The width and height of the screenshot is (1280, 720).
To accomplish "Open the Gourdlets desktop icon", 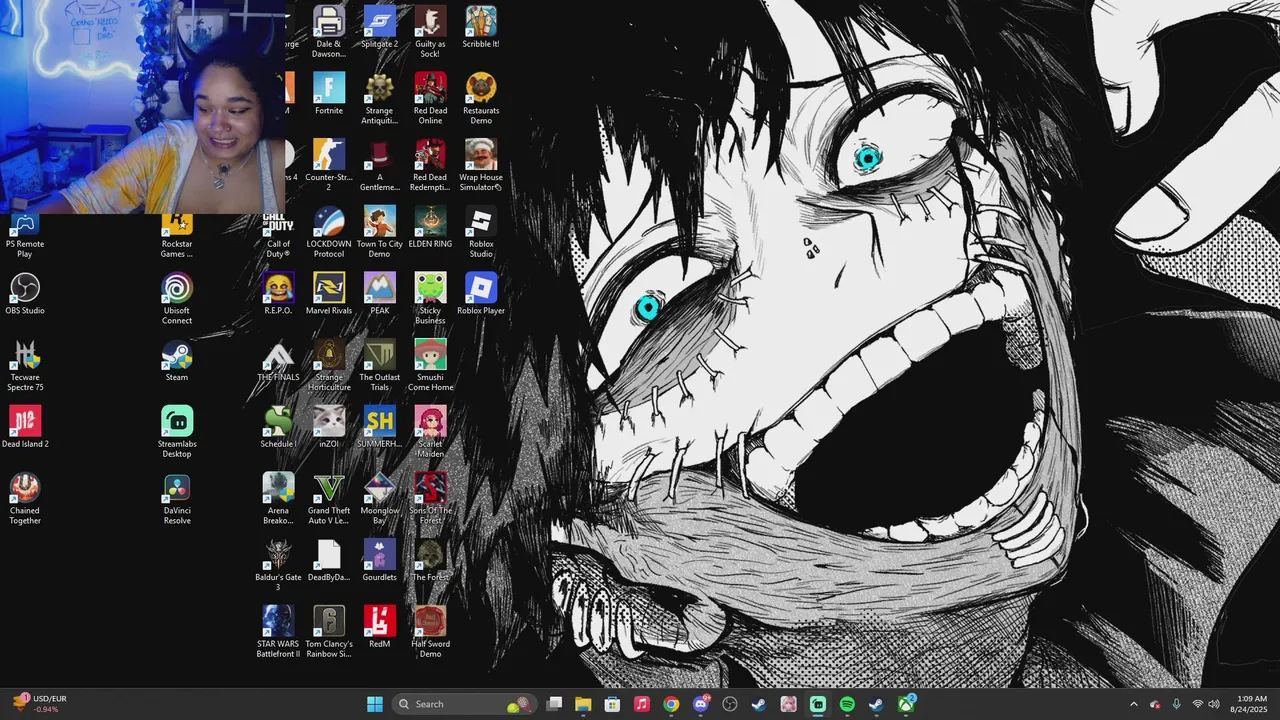I will (x=379, y=561).
